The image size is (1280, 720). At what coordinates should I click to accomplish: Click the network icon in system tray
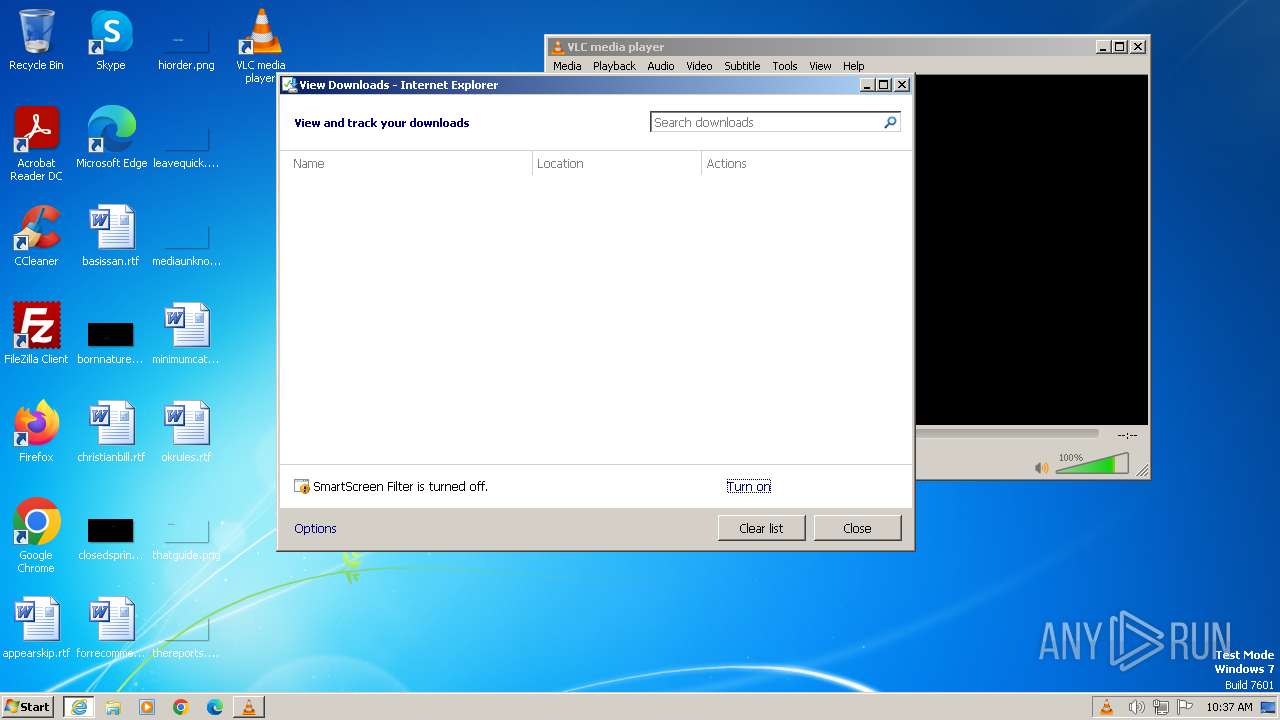[1160, 707]
